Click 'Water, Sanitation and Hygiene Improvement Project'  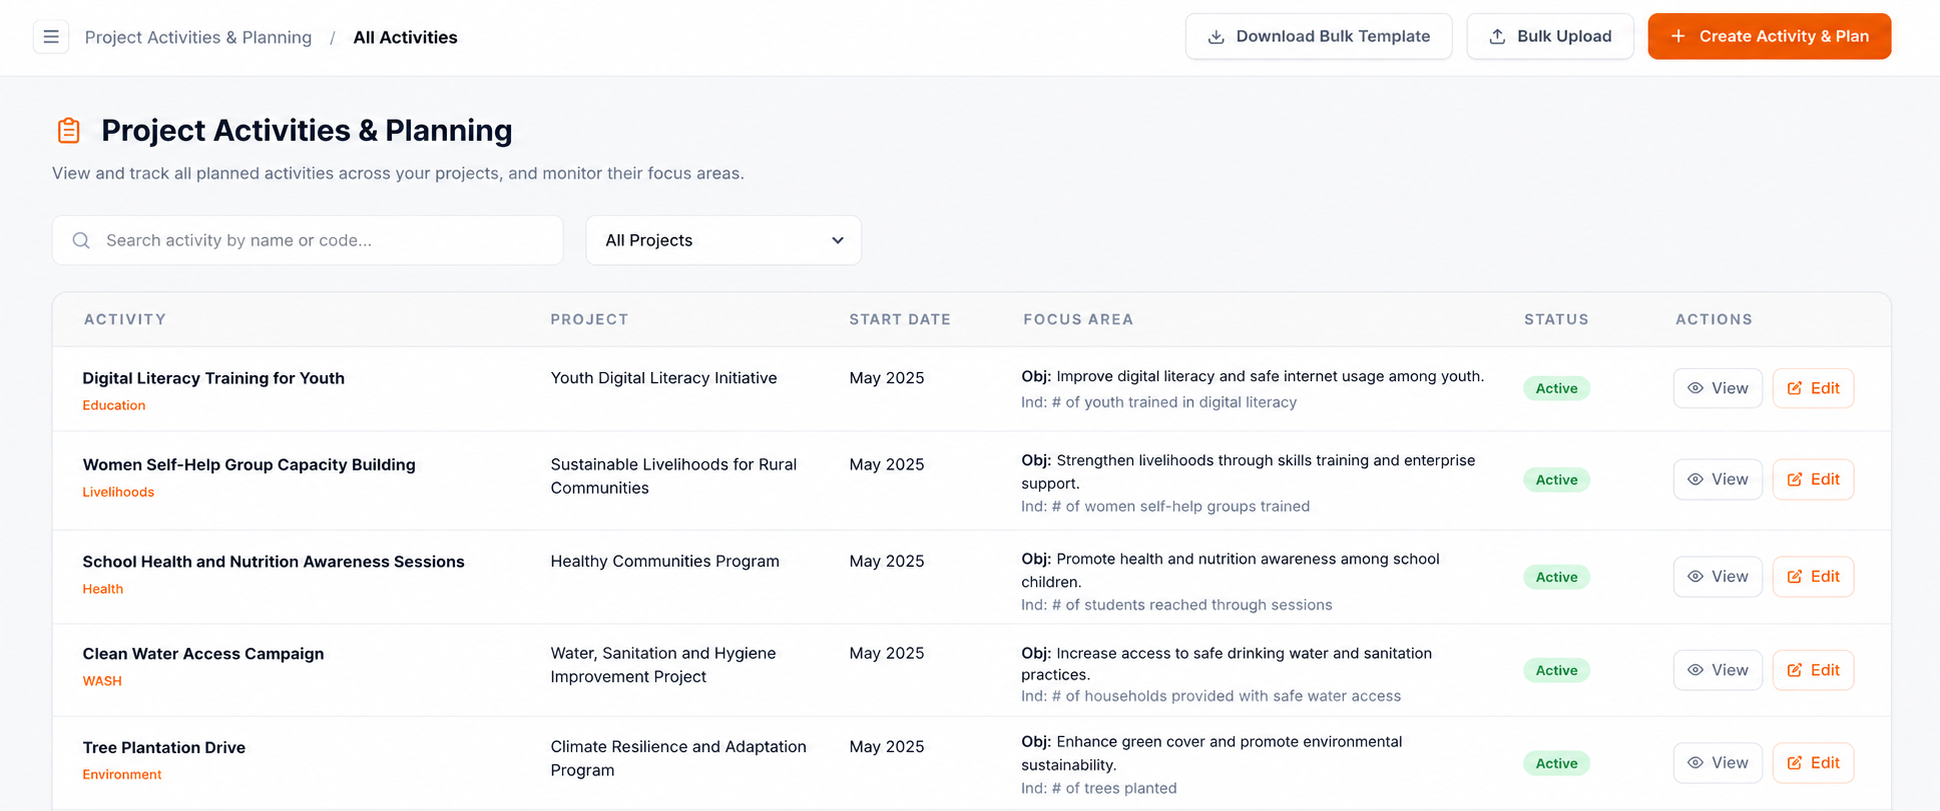pos(663,665)
